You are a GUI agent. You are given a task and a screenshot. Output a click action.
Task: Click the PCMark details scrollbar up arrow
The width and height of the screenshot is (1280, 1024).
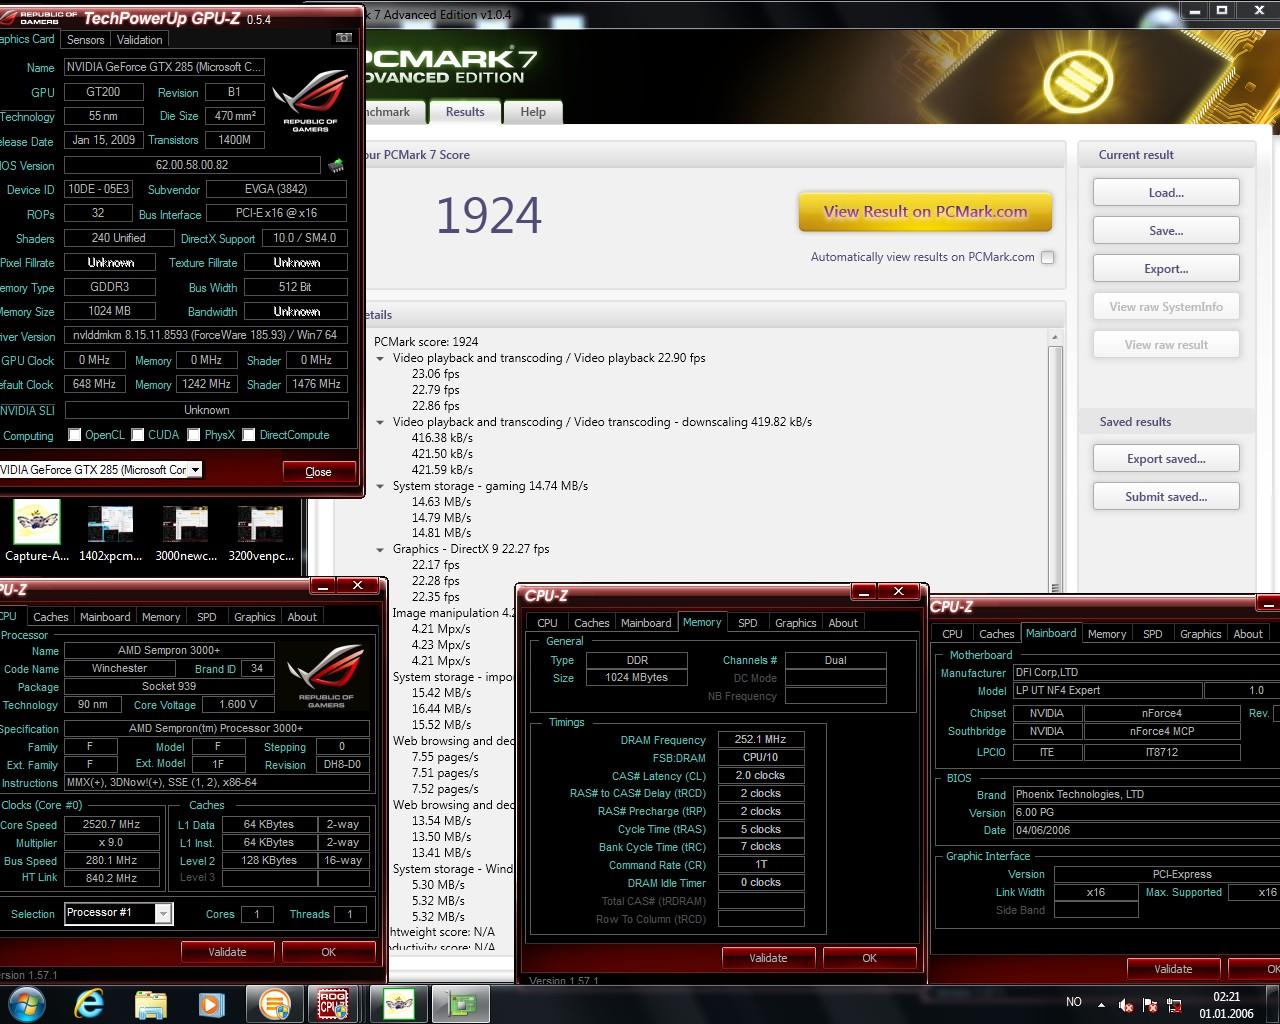pyautogui.click(x=1055, y=339)
